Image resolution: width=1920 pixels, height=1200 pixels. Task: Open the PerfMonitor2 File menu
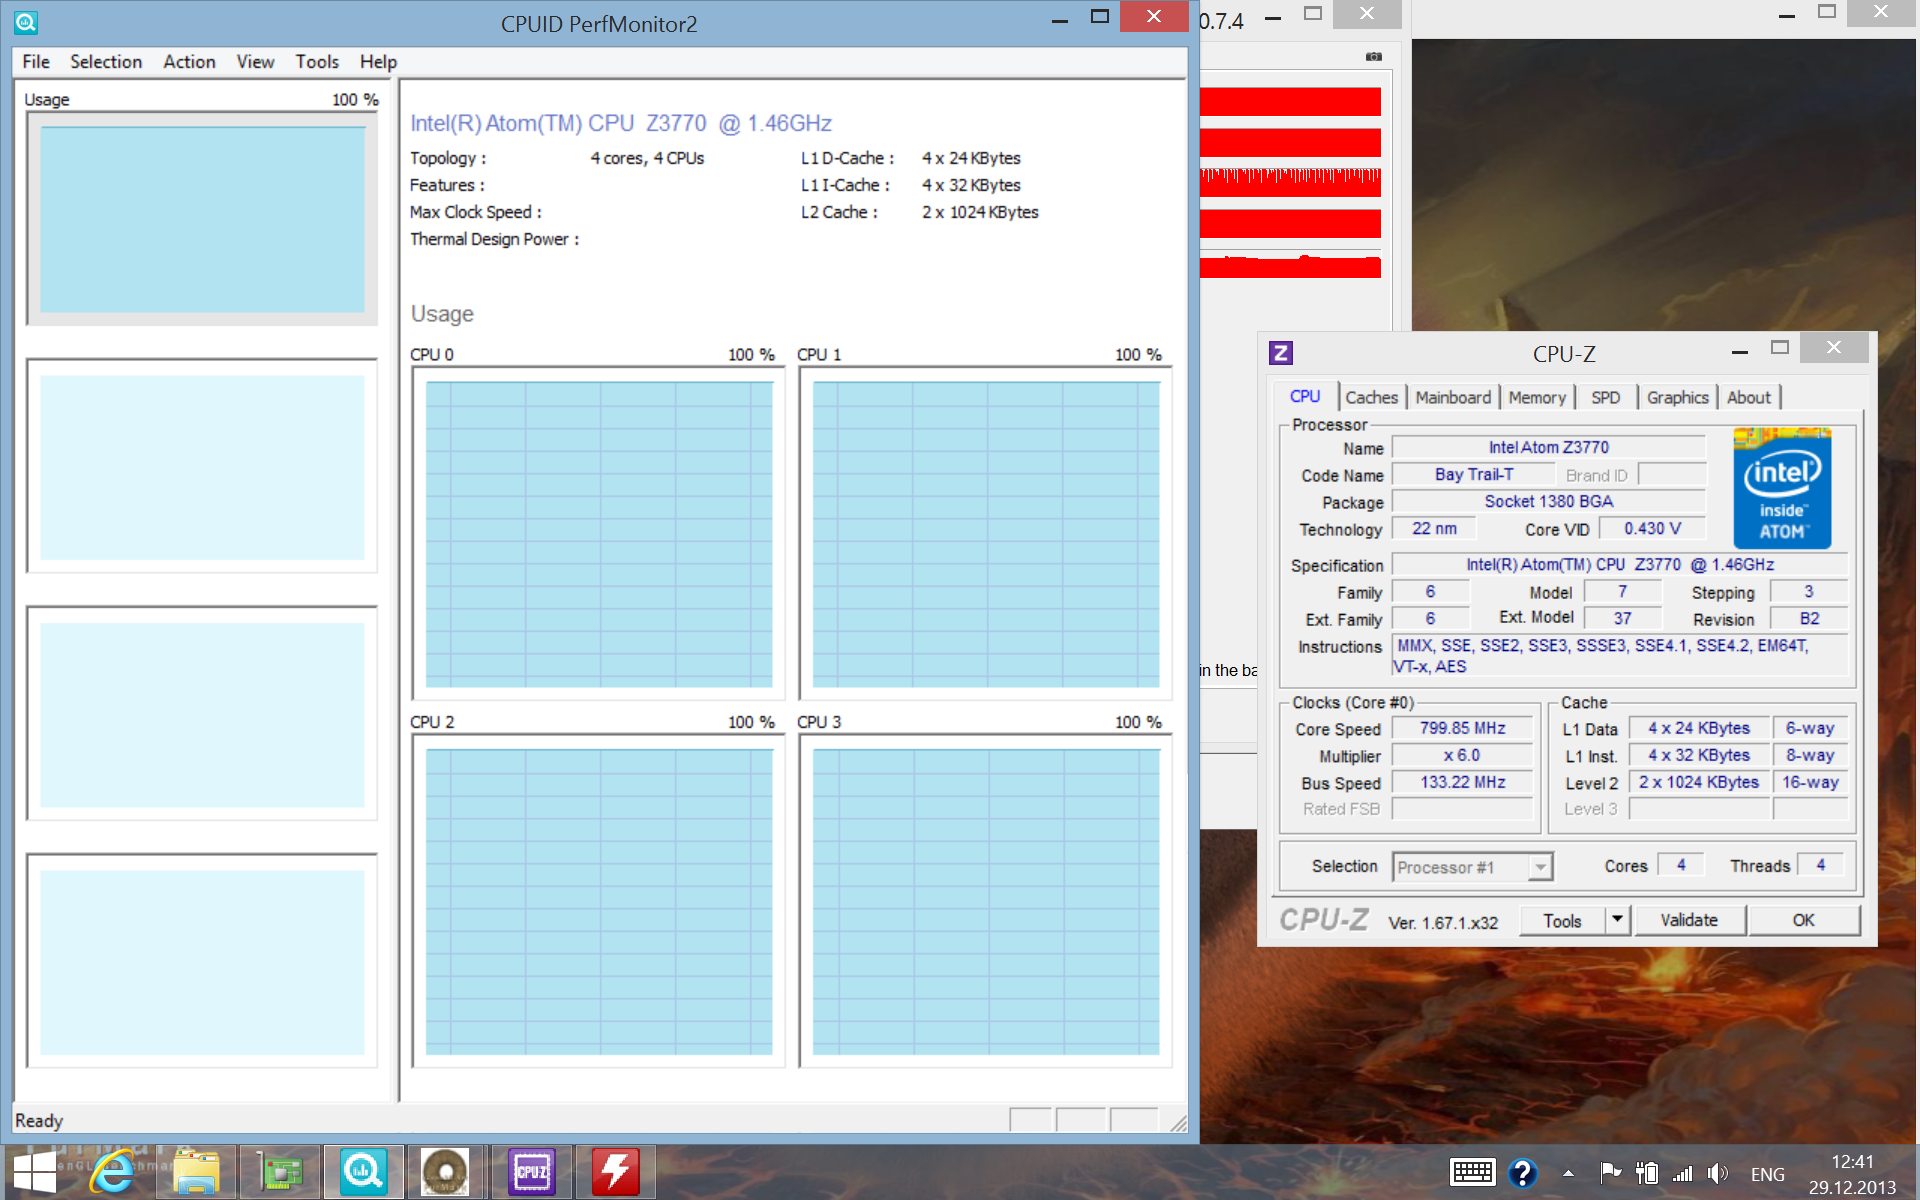tap(36, 62)
